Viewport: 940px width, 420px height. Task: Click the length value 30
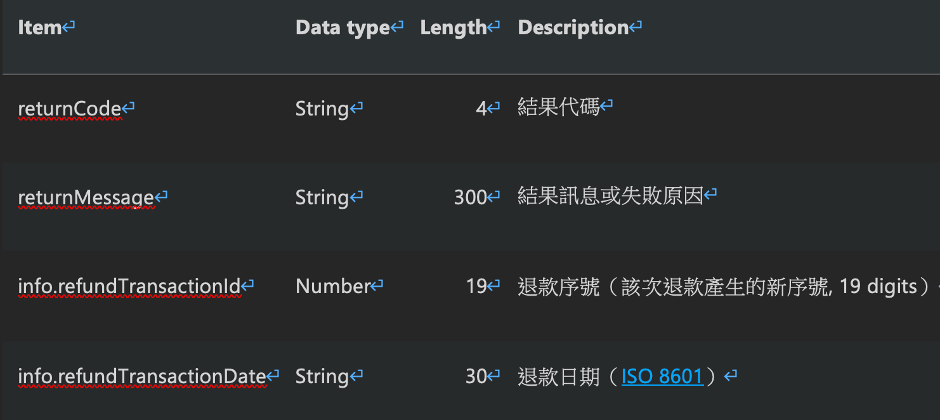(x=475, y=377)
